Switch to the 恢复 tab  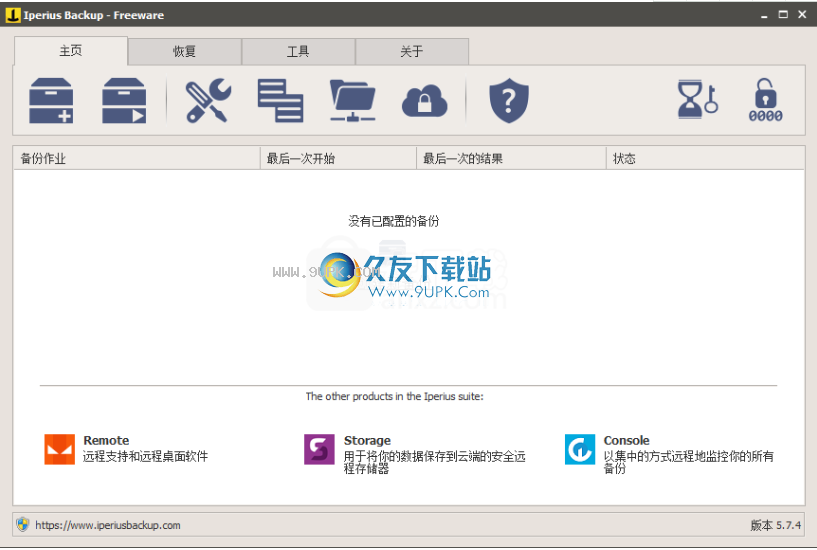click(x=184, y=52)
